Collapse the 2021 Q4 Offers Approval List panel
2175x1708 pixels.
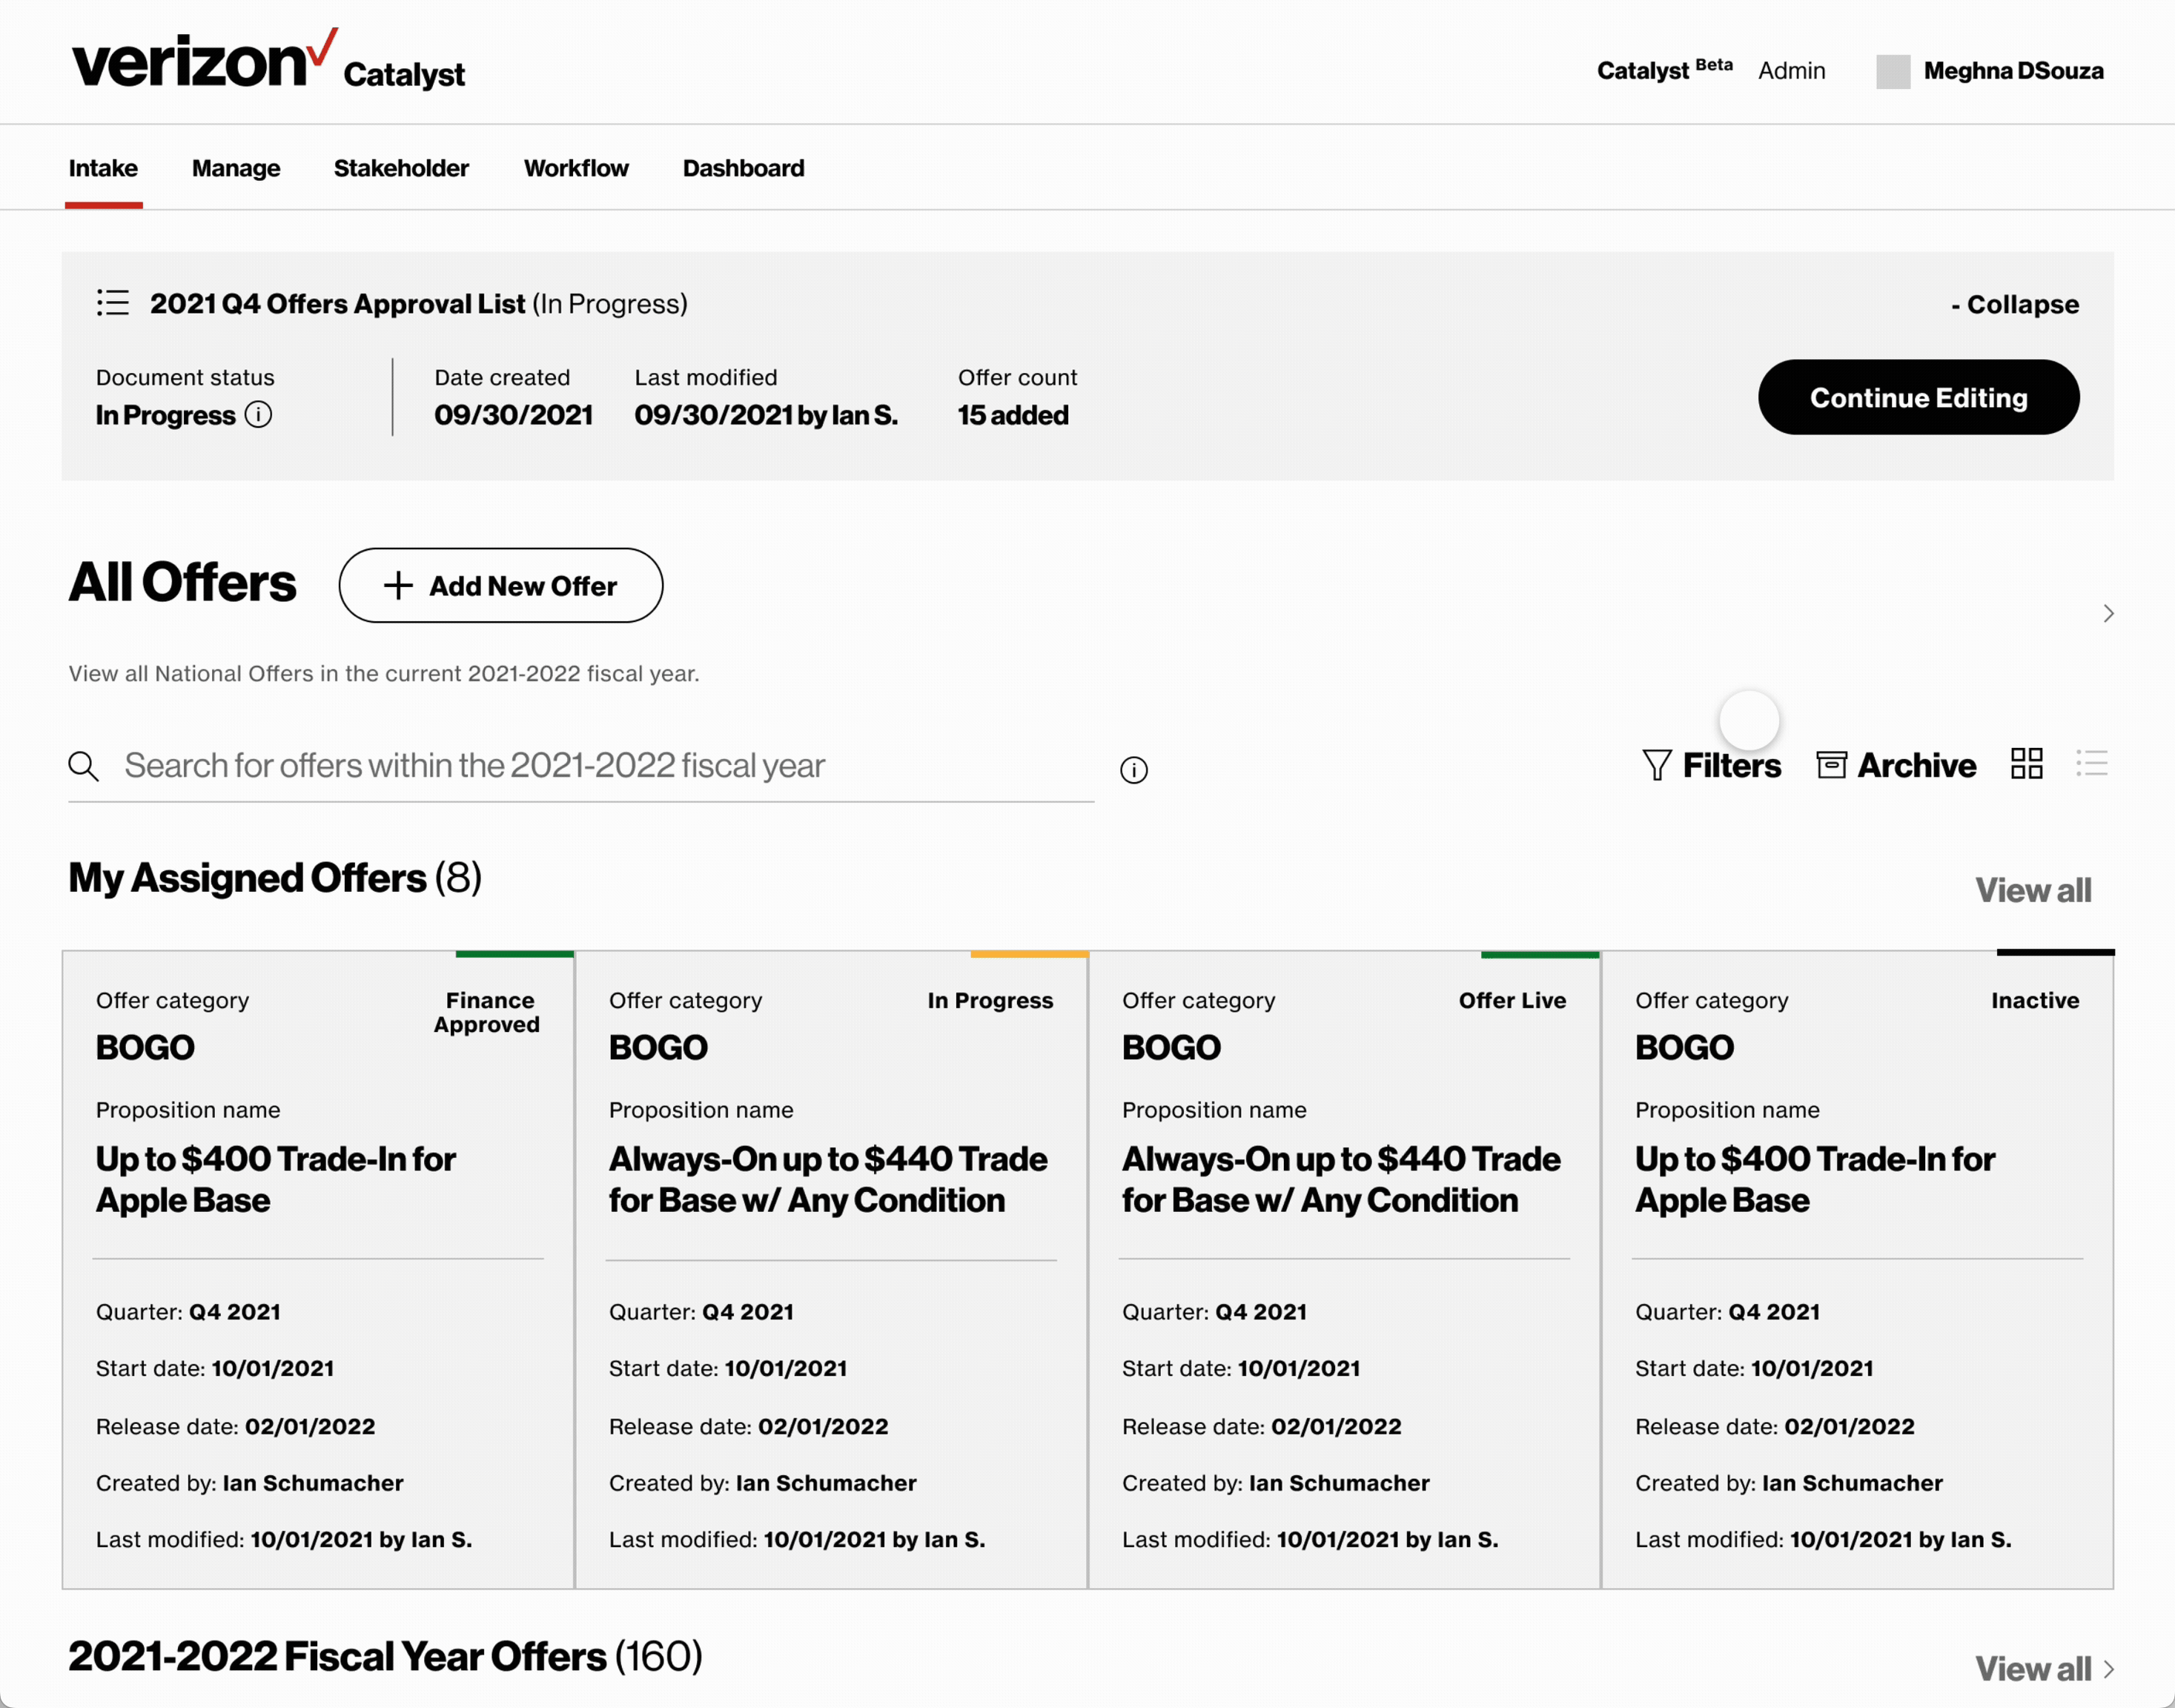coord(2015,304)
